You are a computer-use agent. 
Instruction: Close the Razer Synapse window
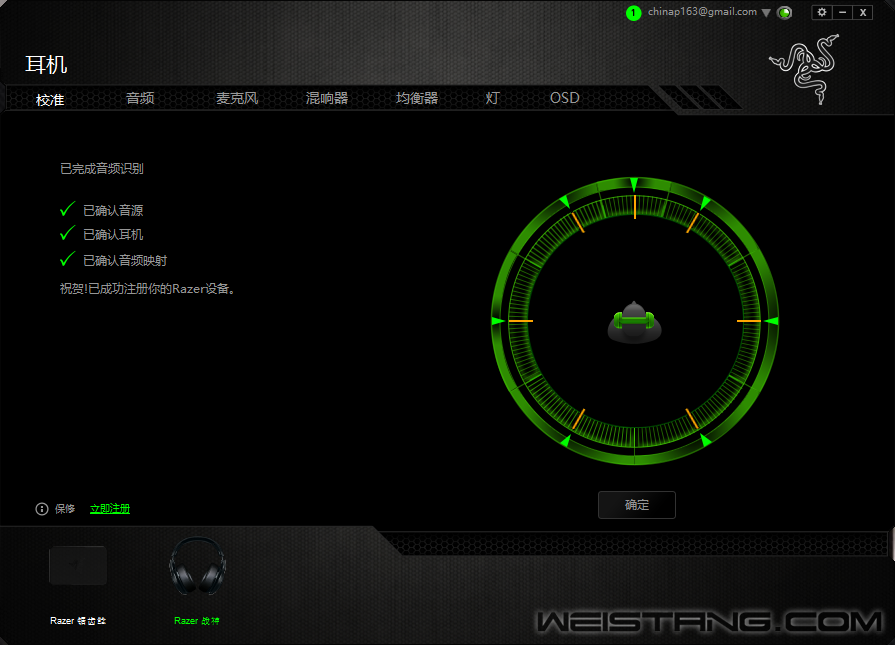click(x=863, y=12)
